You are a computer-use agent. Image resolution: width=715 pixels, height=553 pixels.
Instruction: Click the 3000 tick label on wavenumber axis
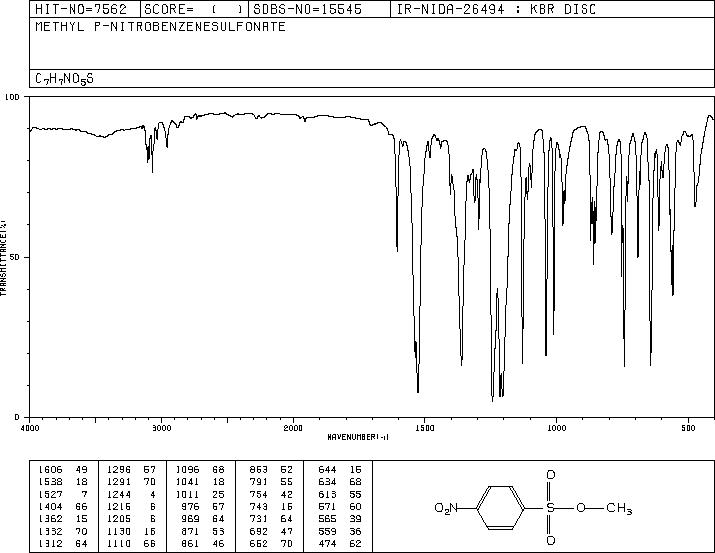point(161,428)
